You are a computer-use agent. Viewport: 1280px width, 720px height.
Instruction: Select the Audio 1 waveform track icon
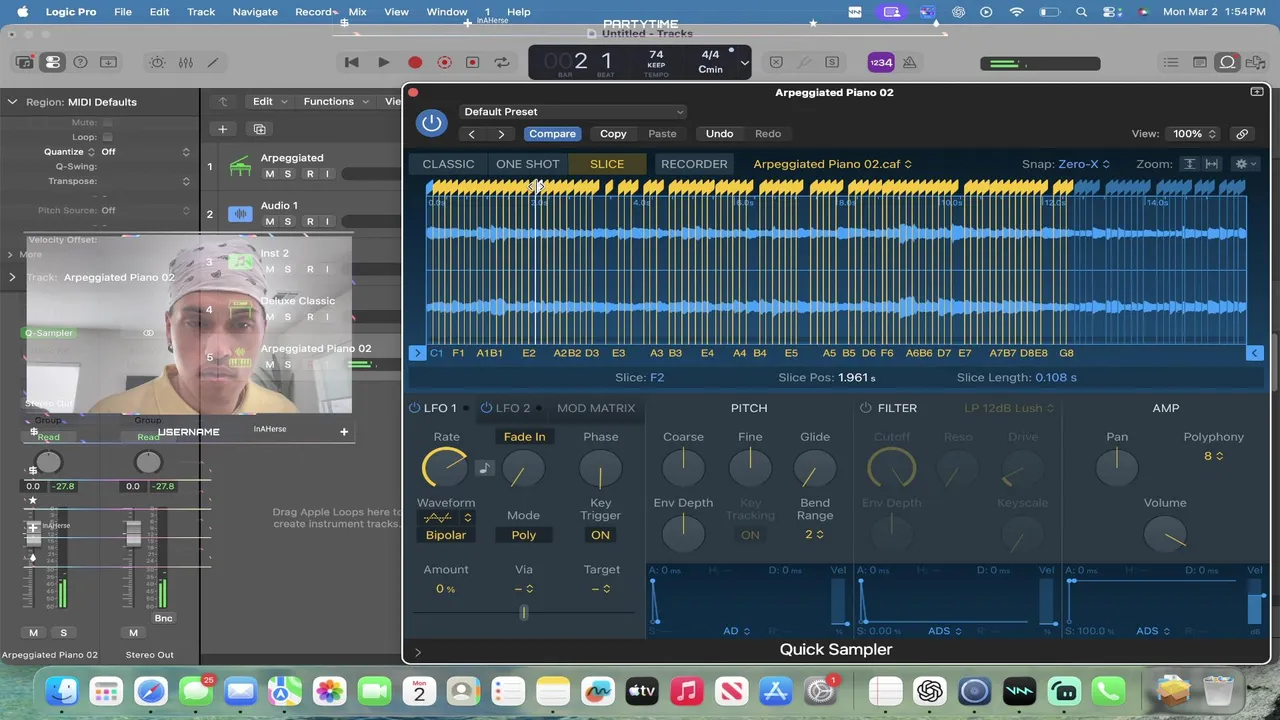tap(240, 214)
